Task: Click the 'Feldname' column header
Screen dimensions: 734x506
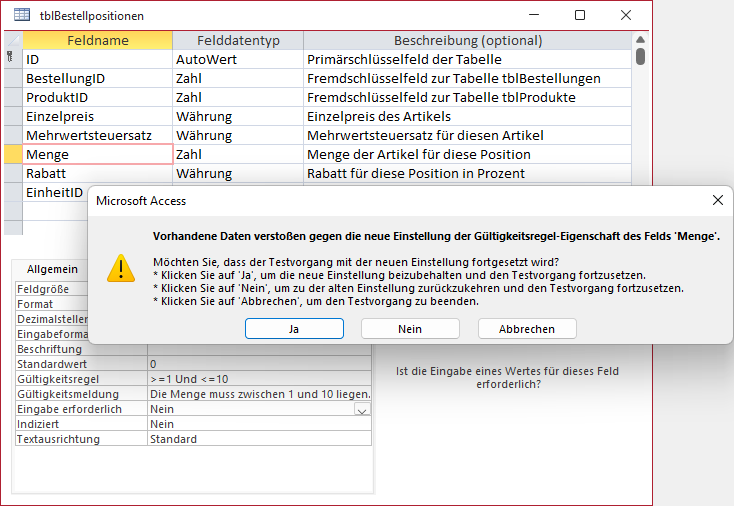Action: (97, 41)
